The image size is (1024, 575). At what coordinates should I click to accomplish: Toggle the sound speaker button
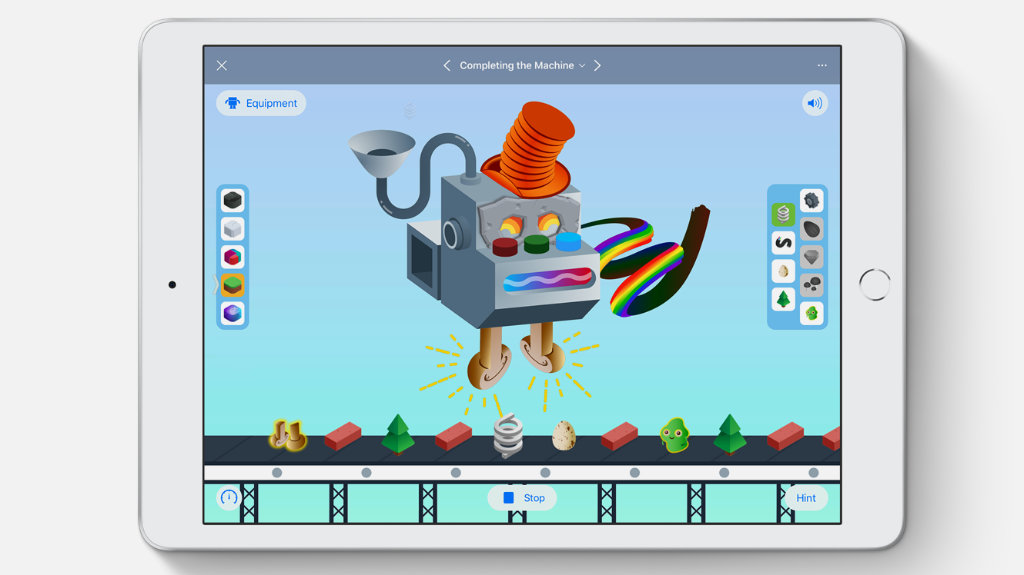pos(814,103)
